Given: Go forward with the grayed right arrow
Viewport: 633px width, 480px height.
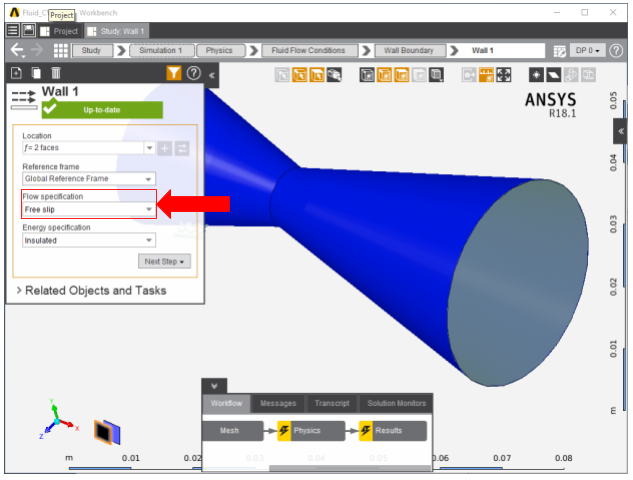Looking at the screenshot, I should pos(37,50).
